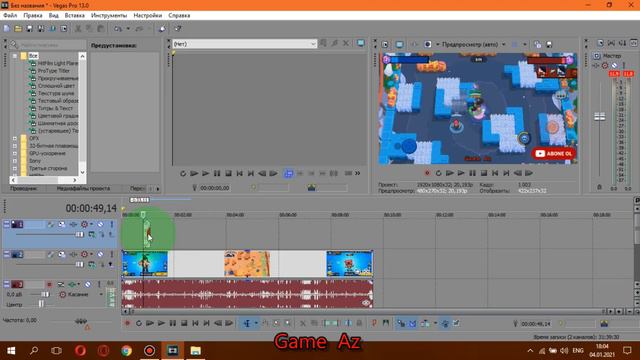This screenshot has width=640, height=360.
Task: Click audio track 3 volume slider
Action: point(44,294)
